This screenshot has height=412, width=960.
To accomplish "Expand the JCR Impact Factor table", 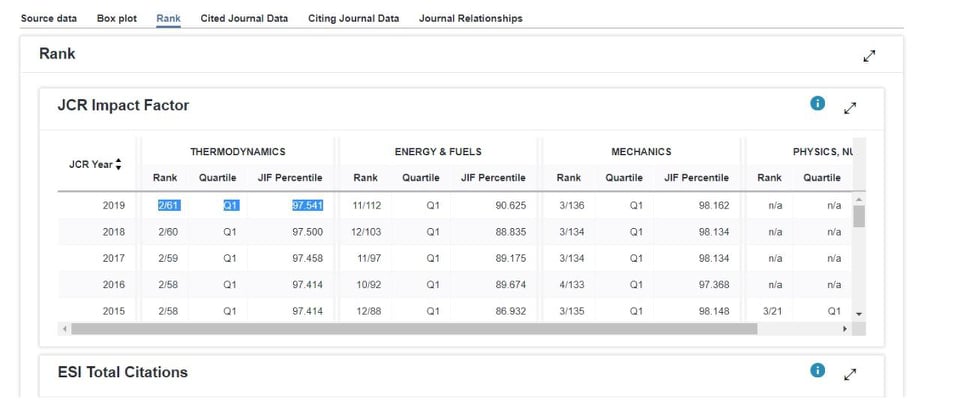I will tap(850, 107).
